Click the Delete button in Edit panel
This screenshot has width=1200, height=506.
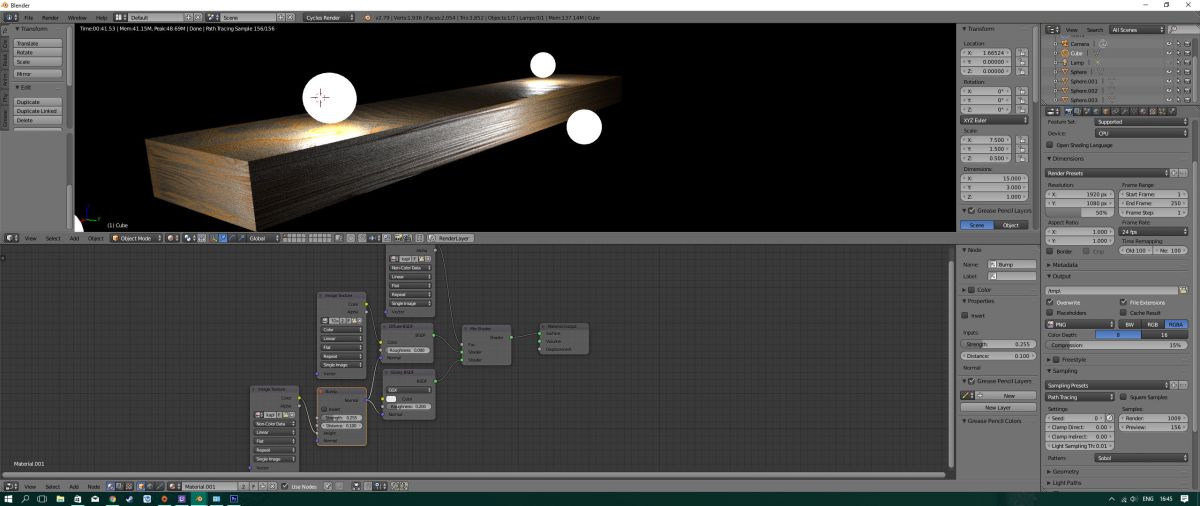point(39,120)
